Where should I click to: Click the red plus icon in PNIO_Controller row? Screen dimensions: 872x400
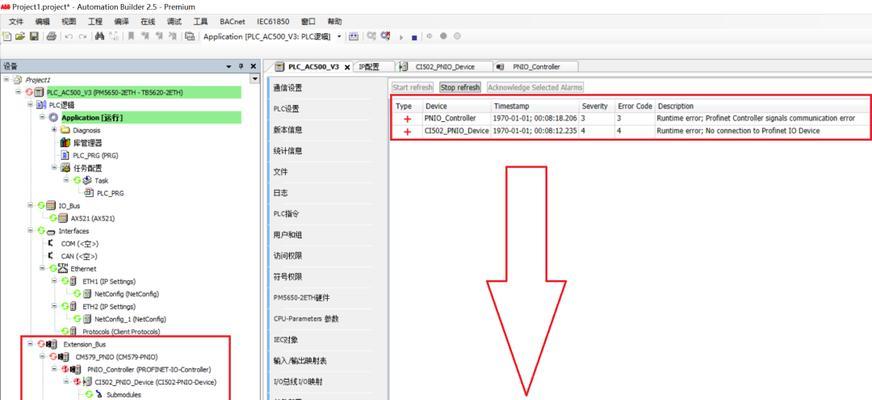(x=408, y=118)
